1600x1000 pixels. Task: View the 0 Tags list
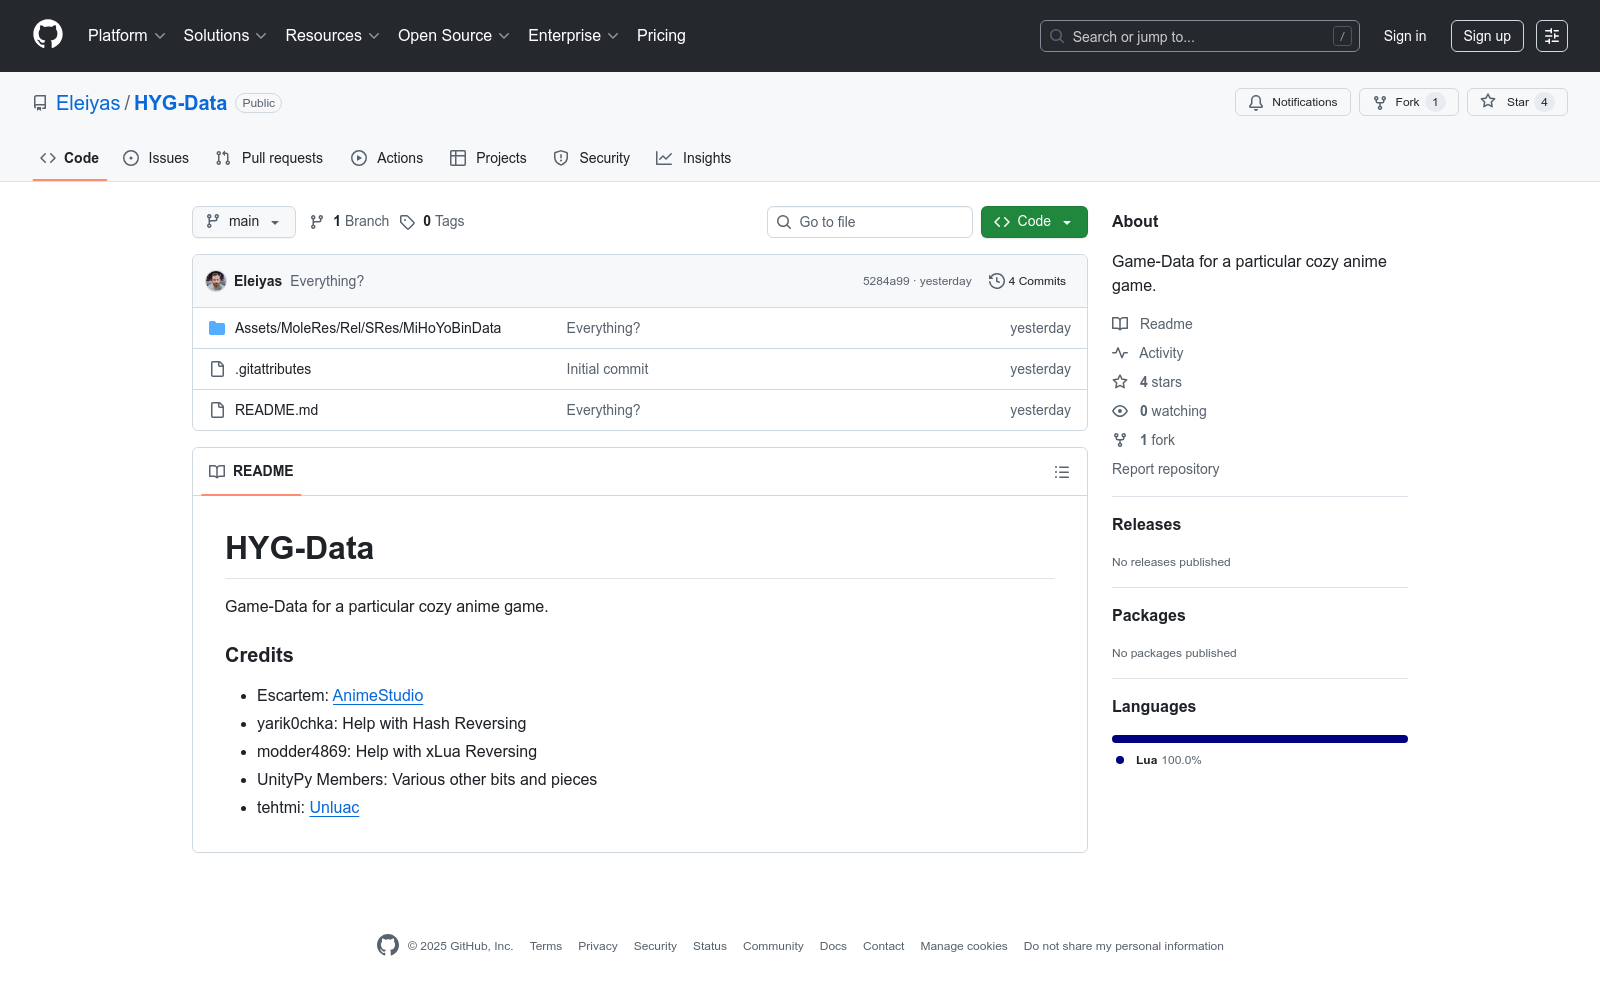point(432,222)
